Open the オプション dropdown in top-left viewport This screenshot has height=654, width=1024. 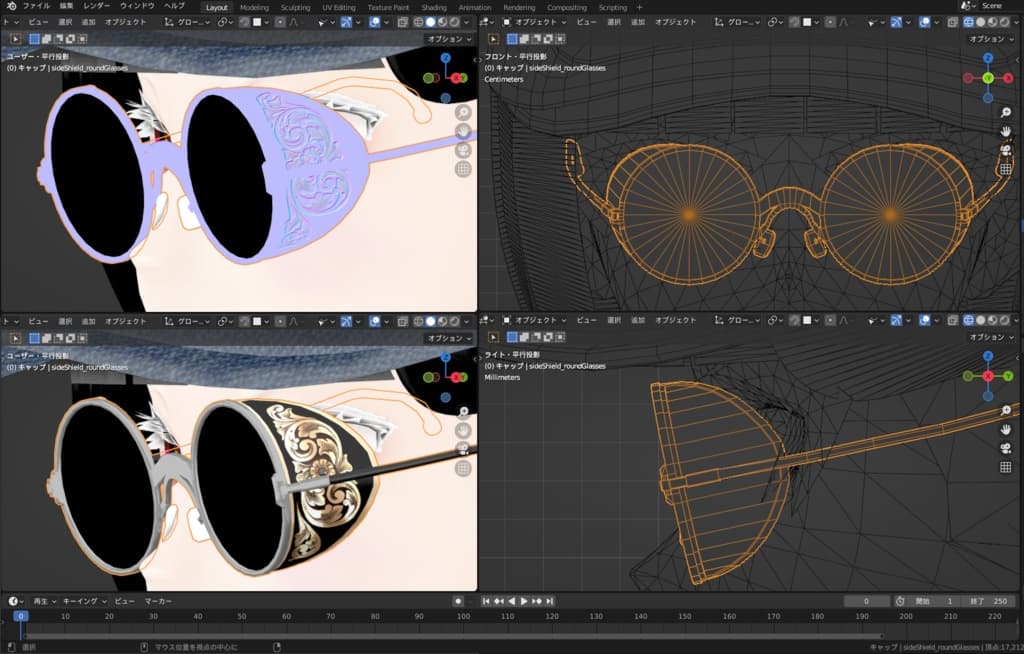click(449, 39)
